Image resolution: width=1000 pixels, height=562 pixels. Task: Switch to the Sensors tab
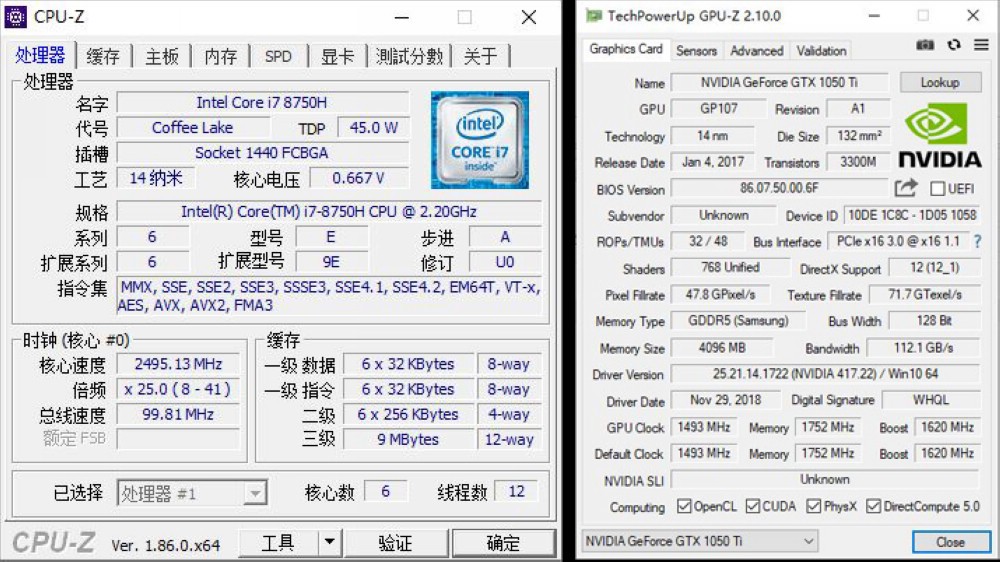coord(696,51)
